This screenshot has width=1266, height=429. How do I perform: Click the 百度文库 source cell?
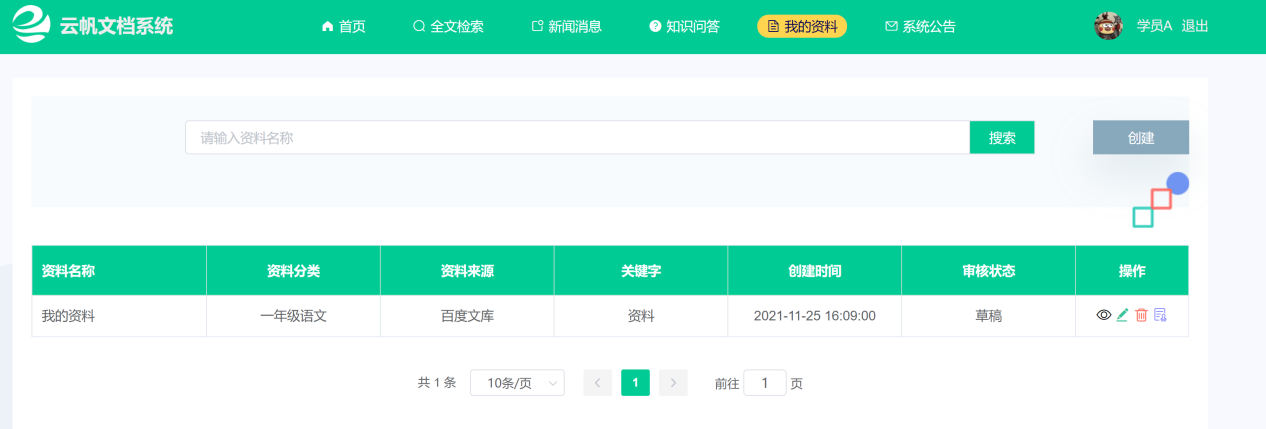pos(467,316)
